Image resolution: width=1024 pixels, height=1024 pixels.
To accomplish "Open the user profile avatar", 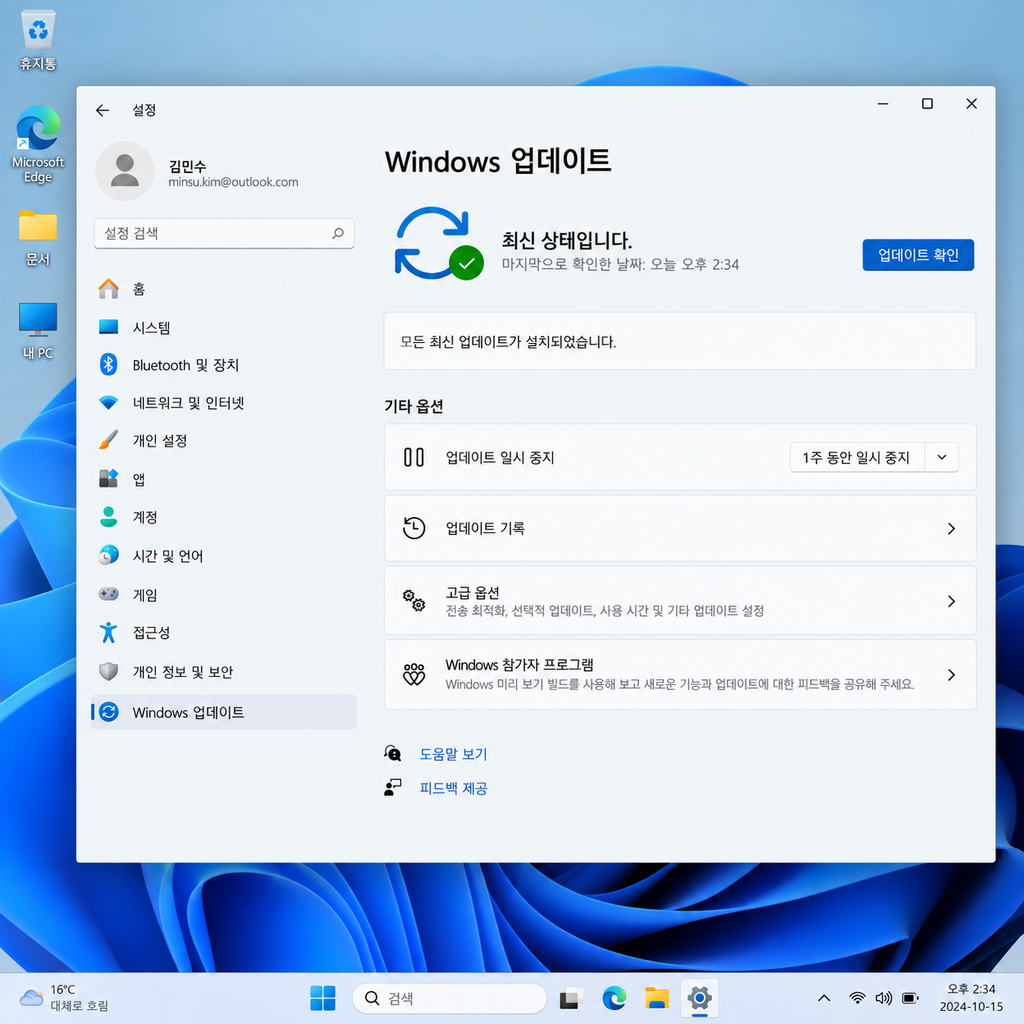I will click(x=124, y=171).
